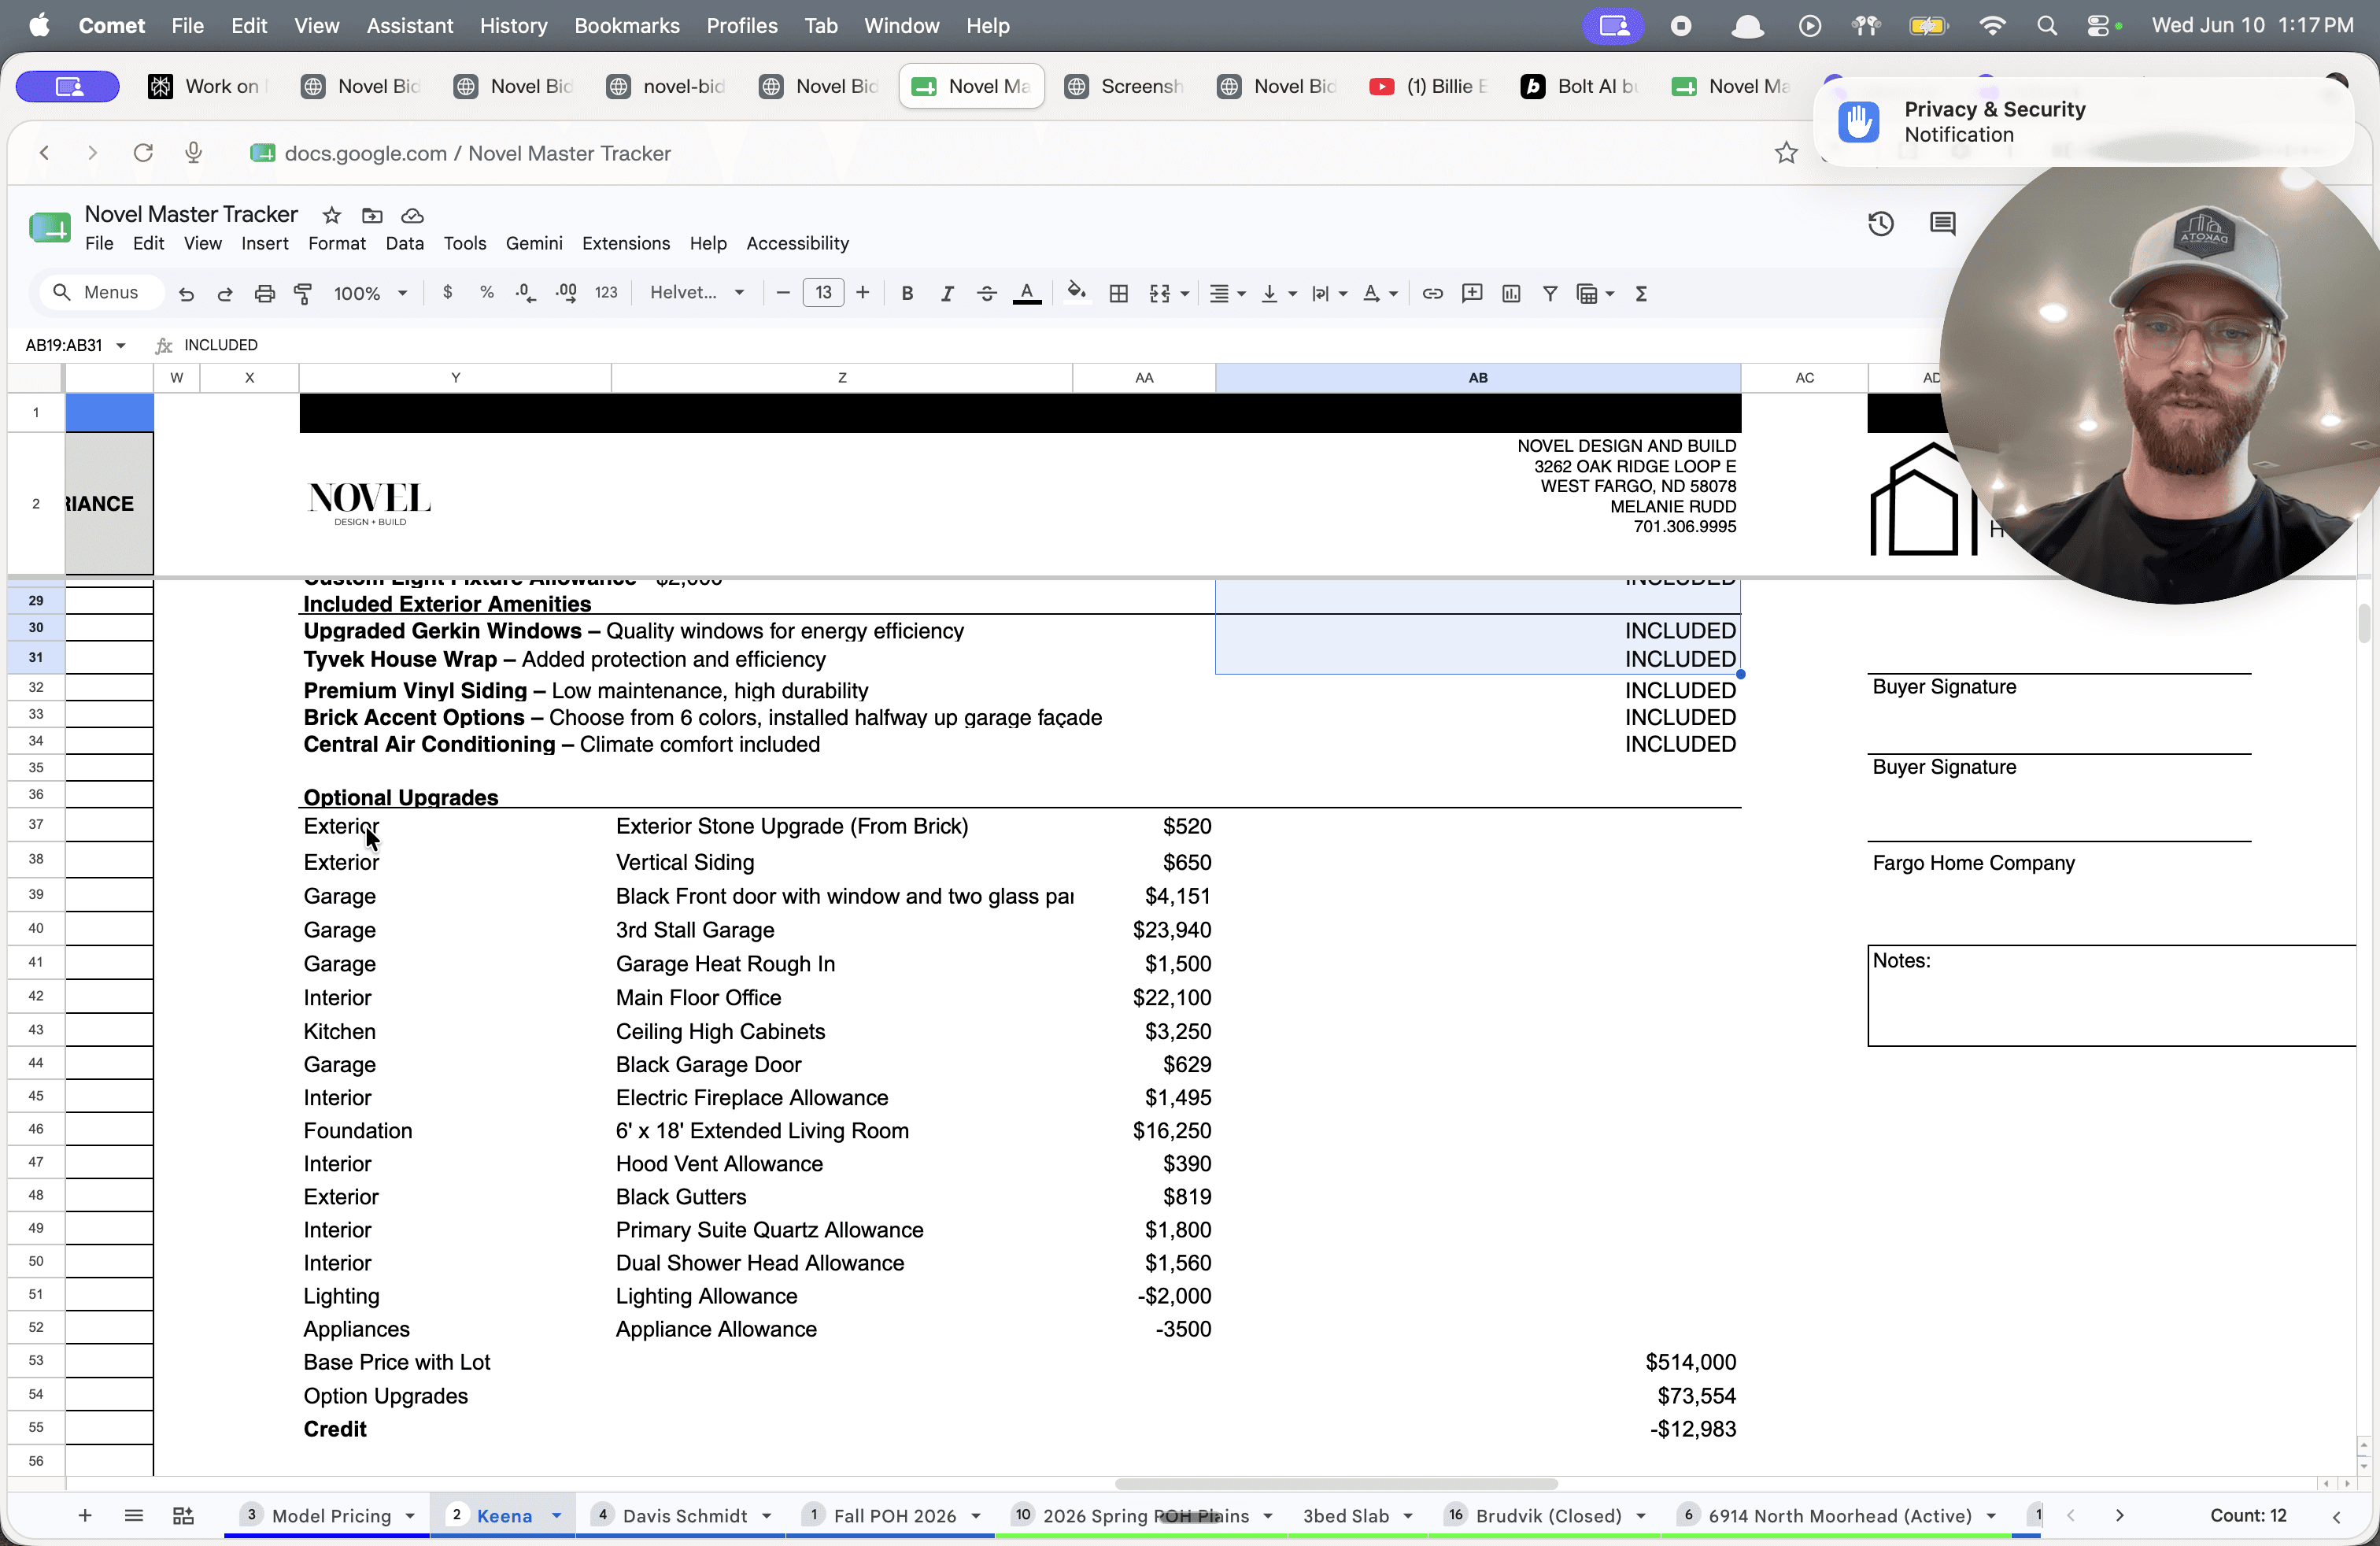Toggle Italic formatting

[946, 293]
